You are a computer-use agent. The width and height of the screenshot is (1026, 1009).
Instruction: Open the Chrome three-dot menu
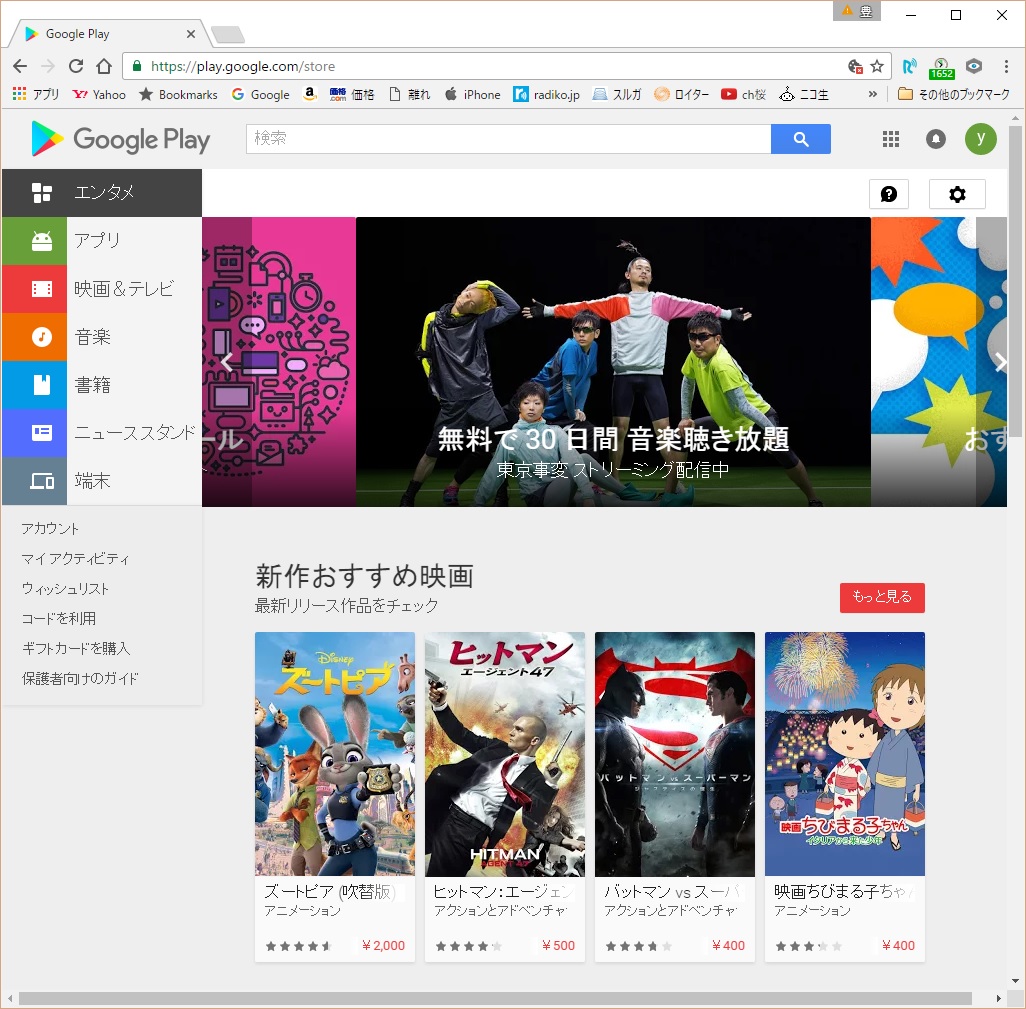pos(1006,66)
